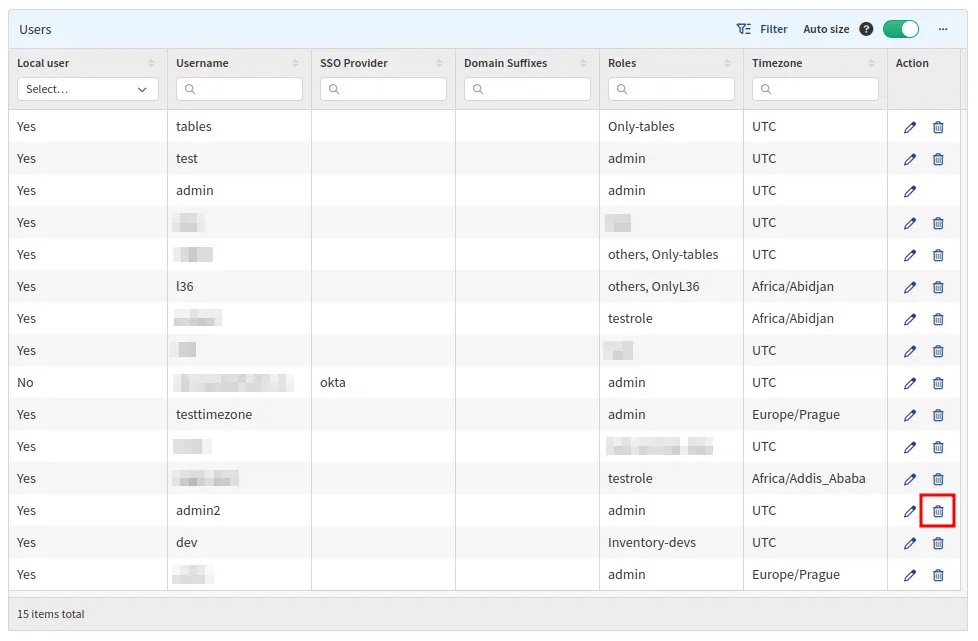Sort by the Username column header
Image resolution: width=978 pixels, height=641 pixels.
pyautogui.click(x=202, y=63)
